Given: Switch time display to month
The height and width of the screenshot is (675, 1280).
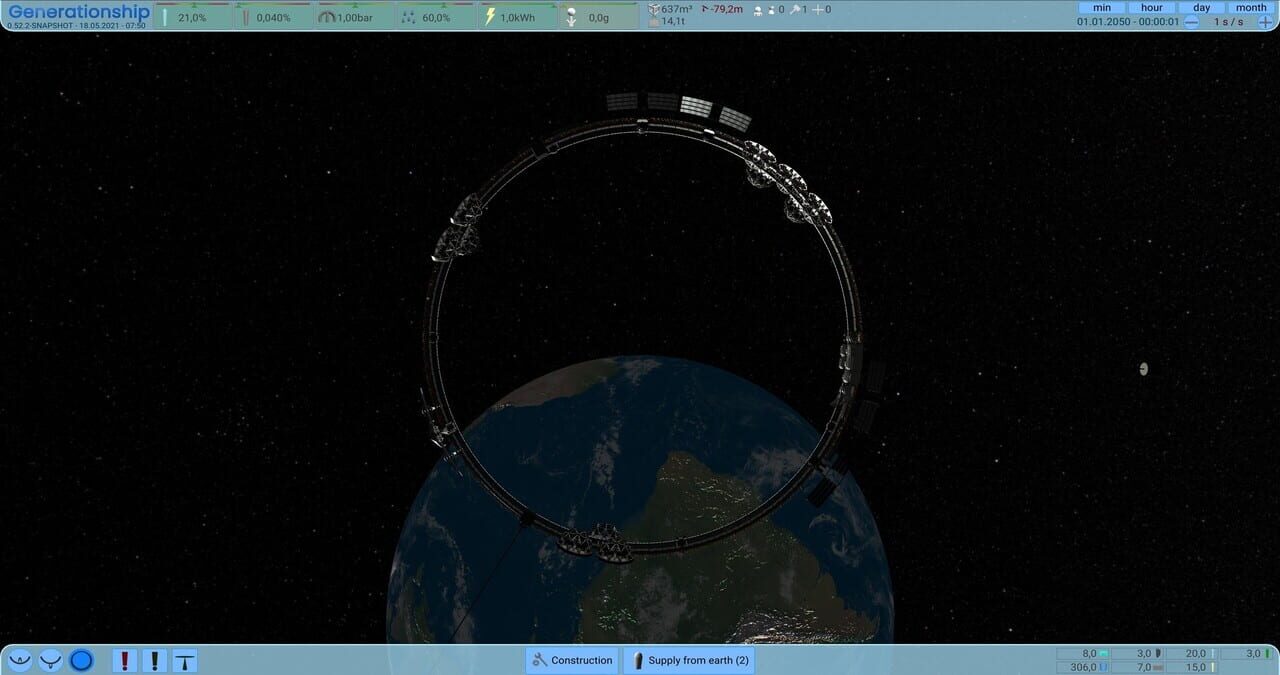Looking at the screenshot, I should 1250,7.
